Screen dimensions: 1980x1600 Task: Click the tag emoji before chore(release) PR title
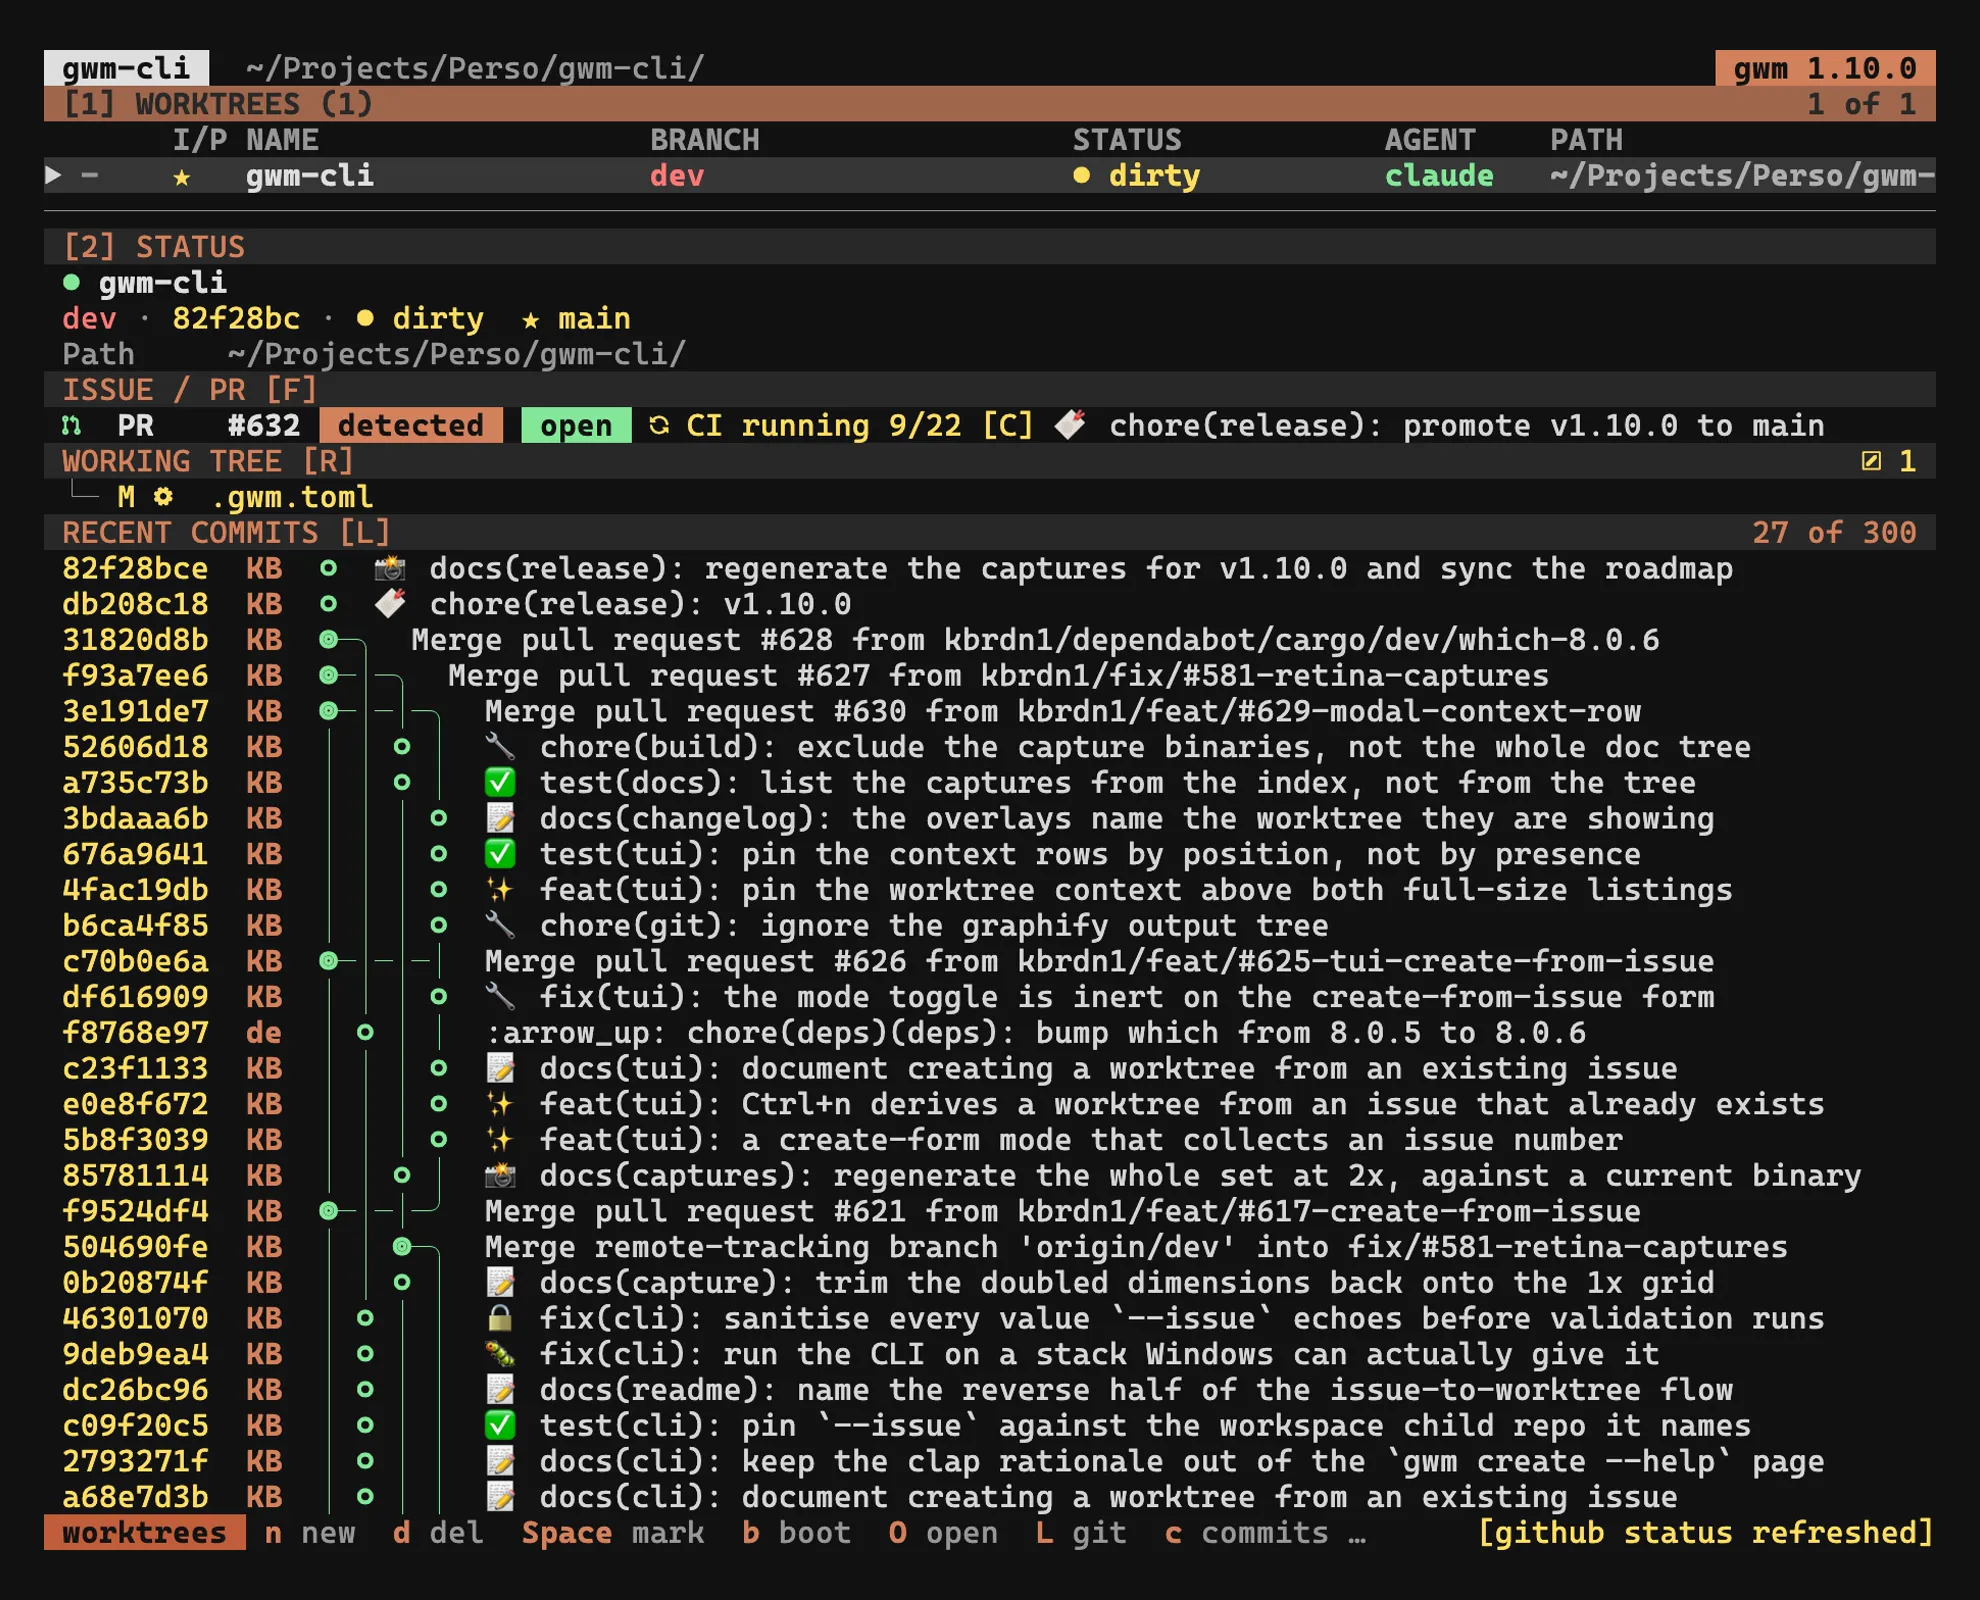tap(1071, 425)
